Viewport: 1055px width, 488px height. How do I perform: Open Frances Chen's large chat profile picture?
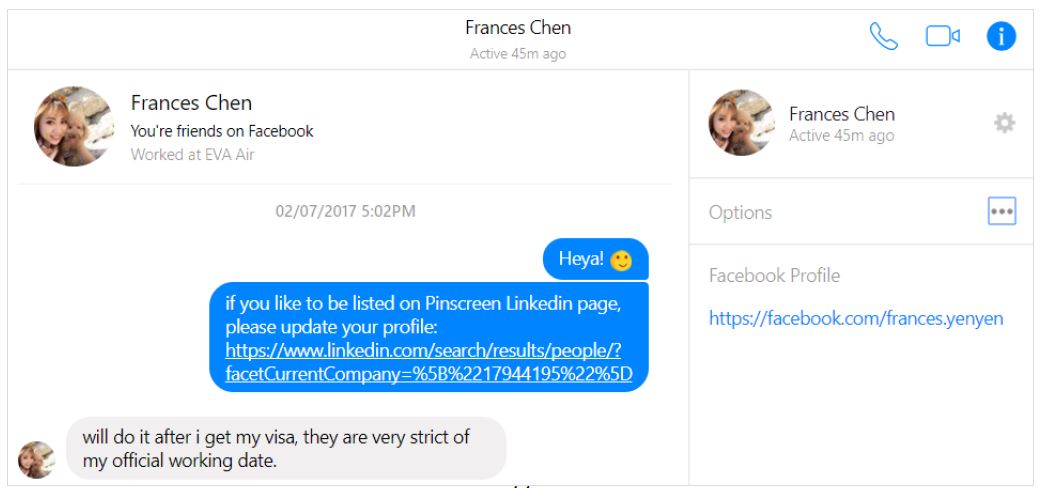click(x=74, y=126)
